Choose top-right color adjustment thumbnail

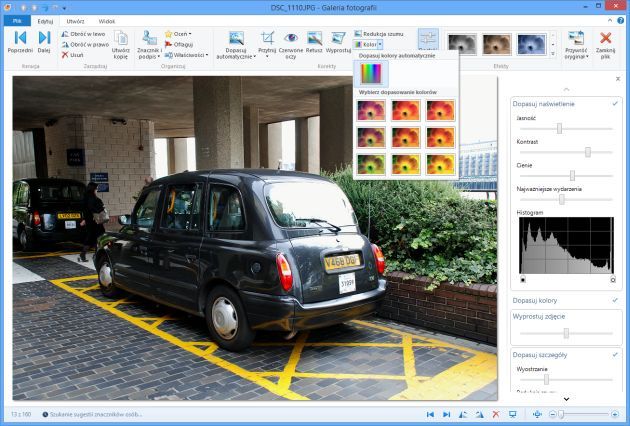(440, 110)
